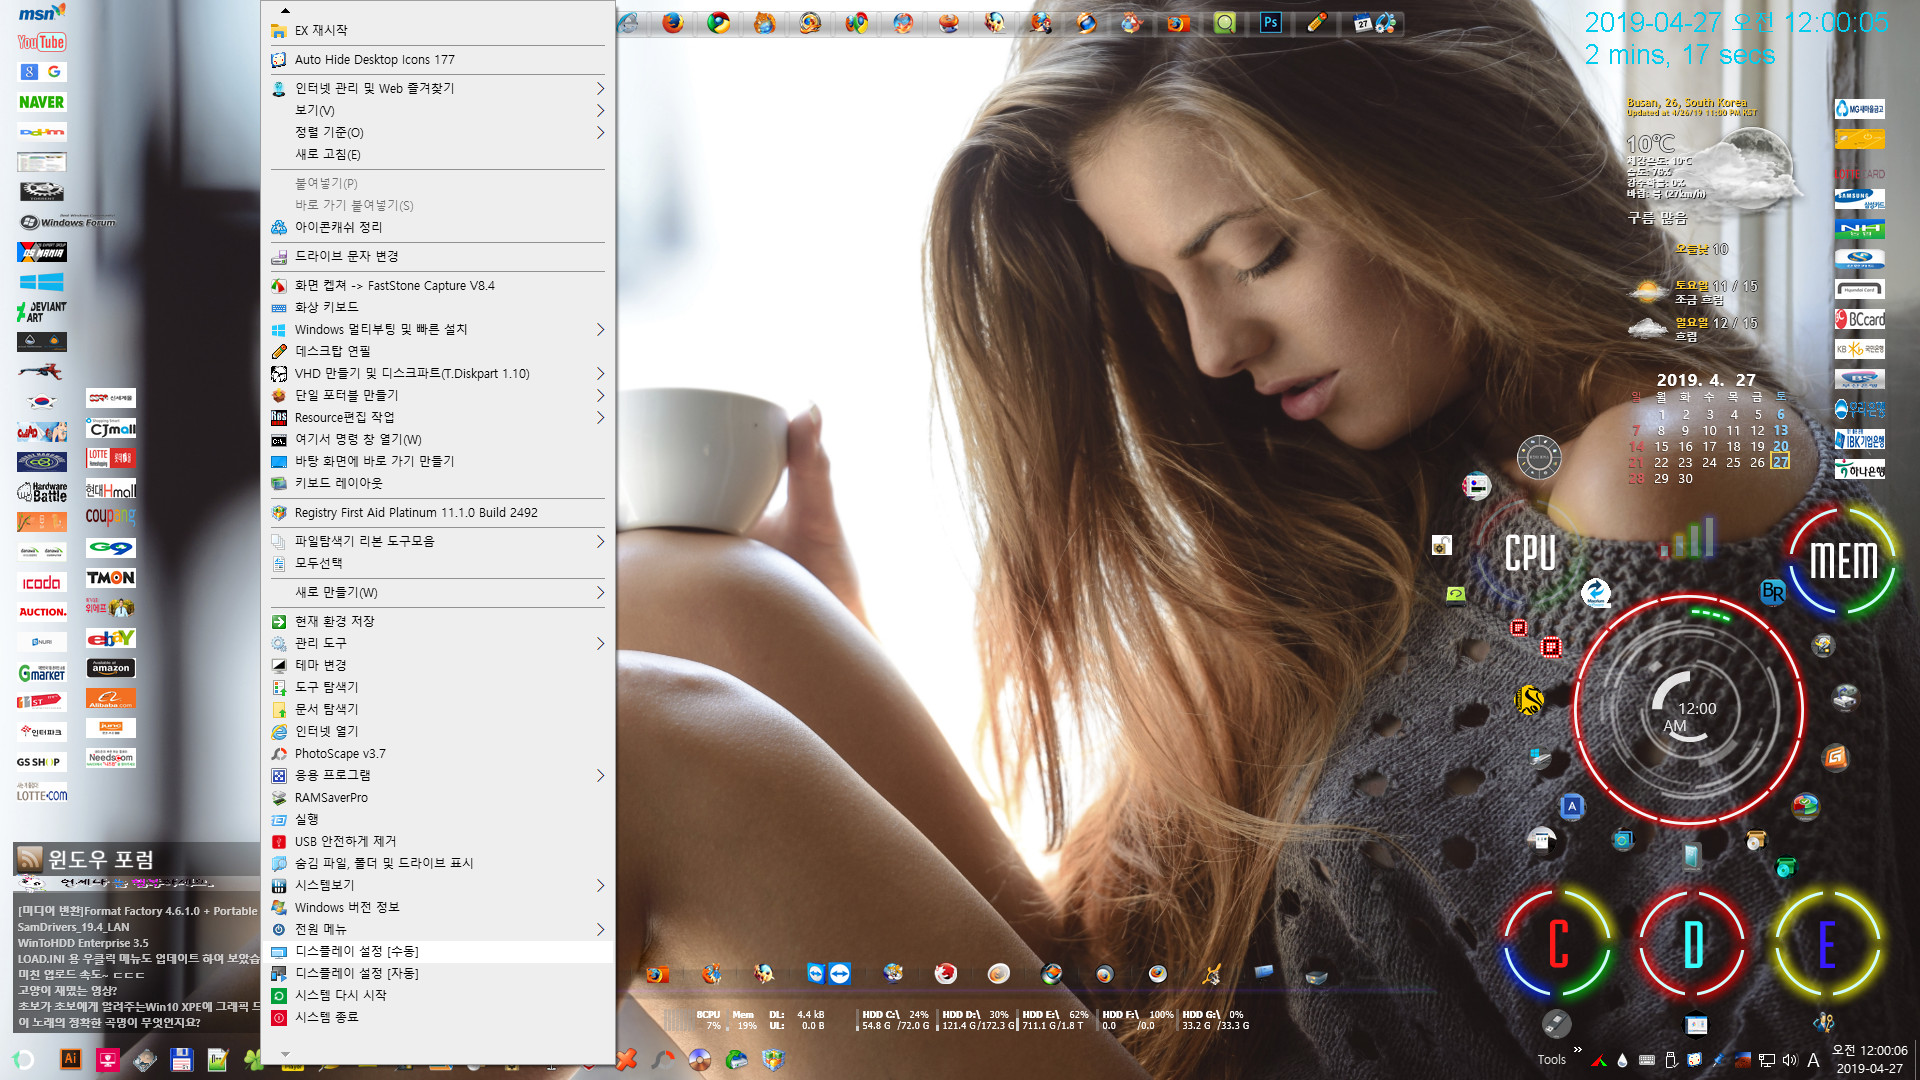This screenshot has width=1920, height=1080.
Task: Open the E drive ring gadget
Action: pyautogui.click(x=1827, y=943)
